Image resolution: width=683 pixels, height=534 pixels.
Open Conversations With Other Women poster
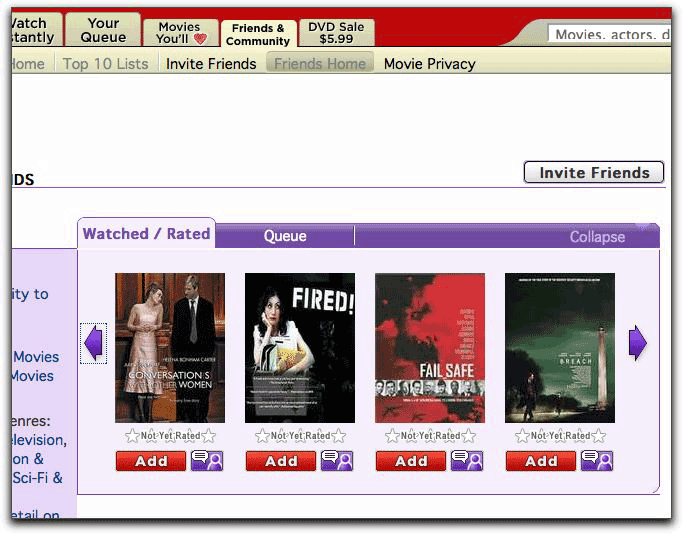click(170, 348)
